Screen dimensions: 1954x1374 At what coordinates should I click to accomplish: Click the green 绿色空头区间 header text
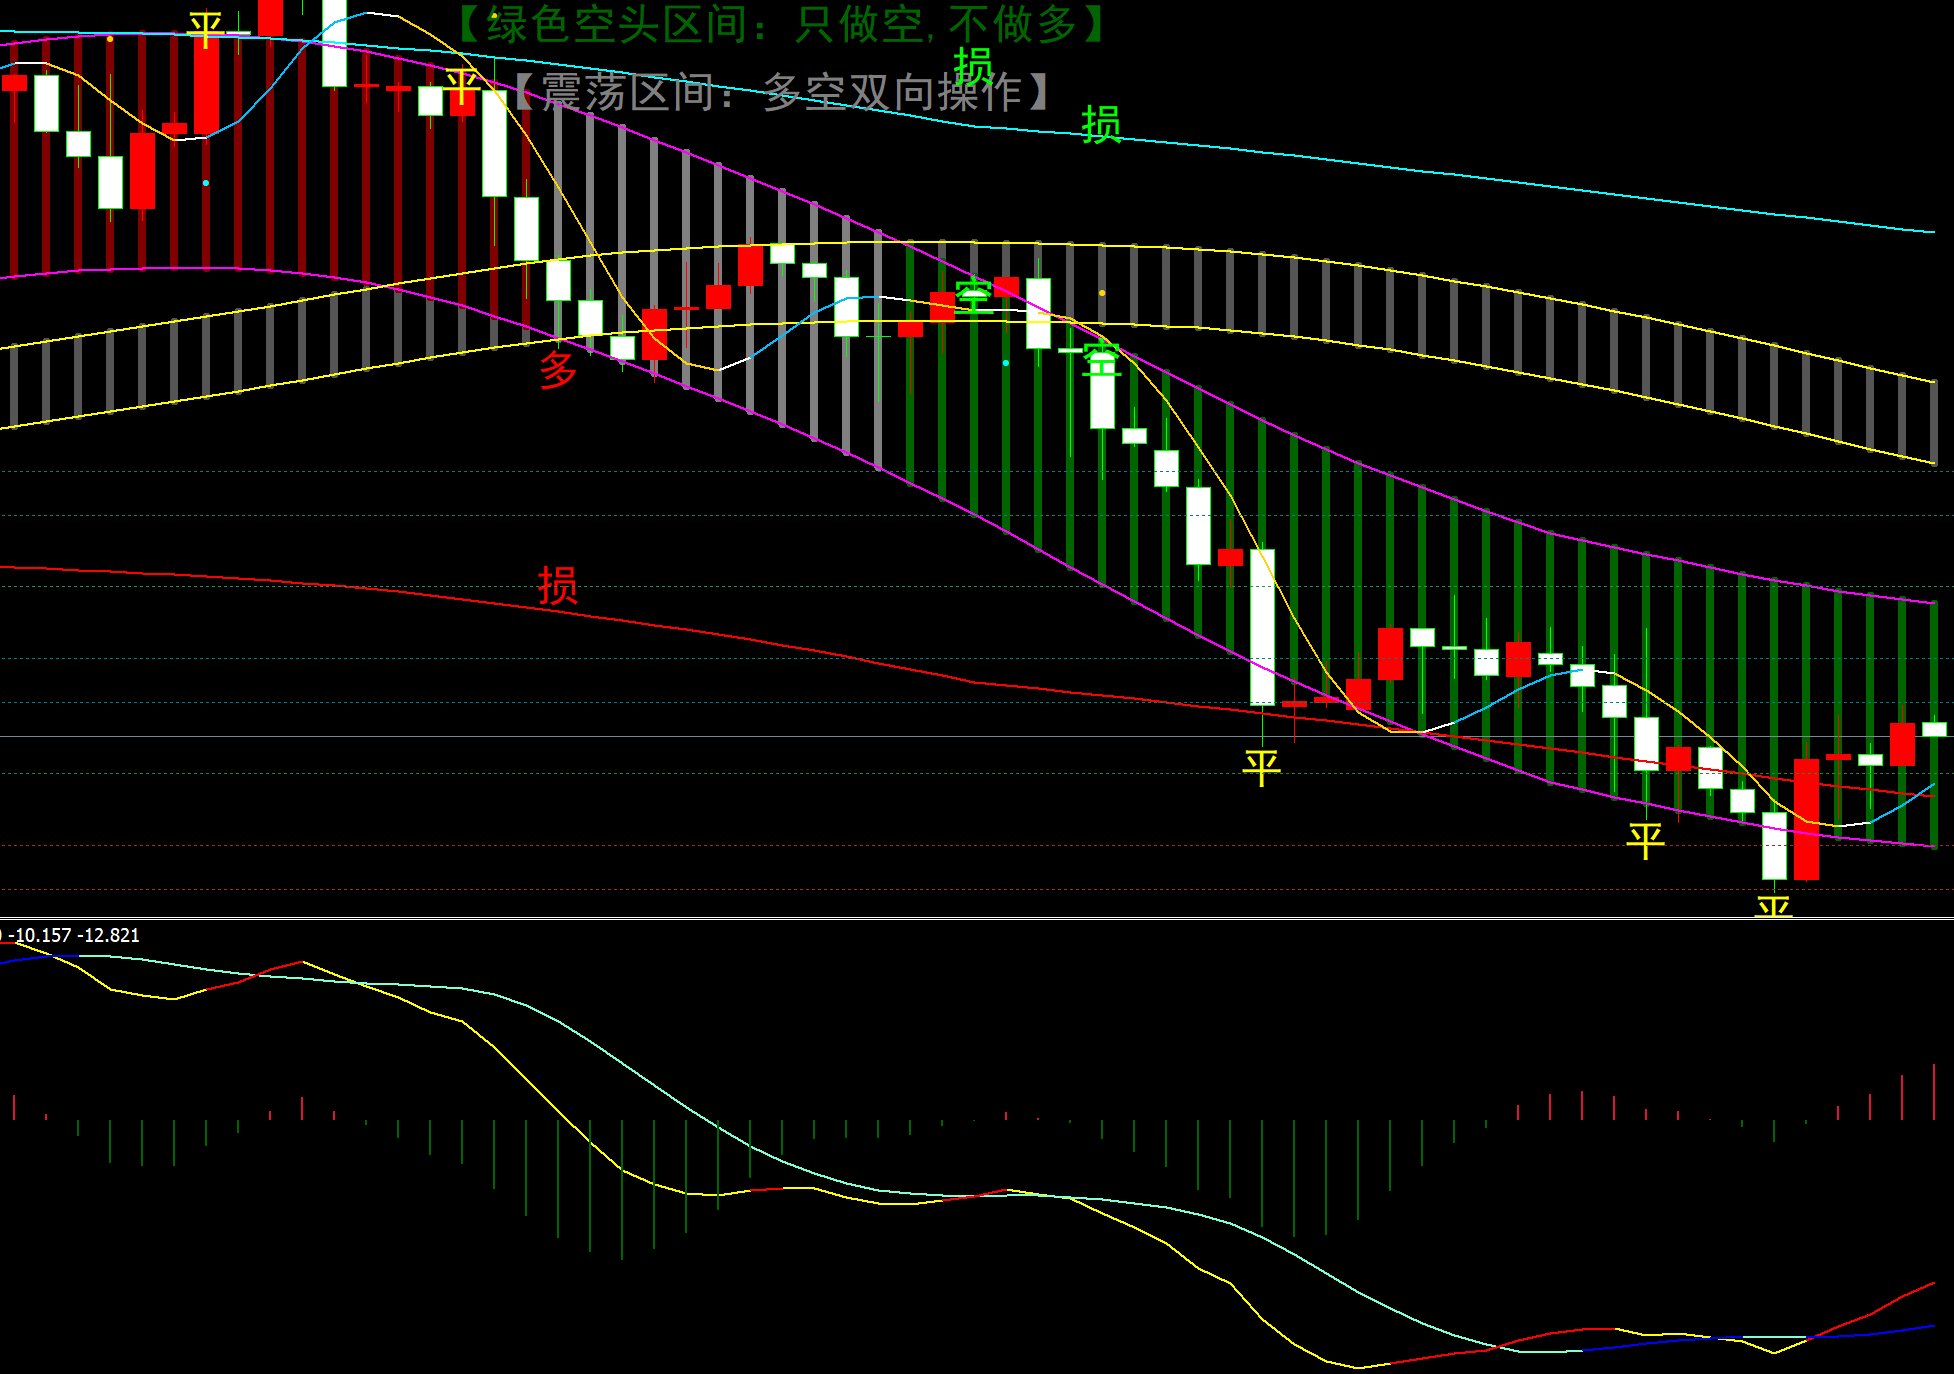[x=780, y=24]
